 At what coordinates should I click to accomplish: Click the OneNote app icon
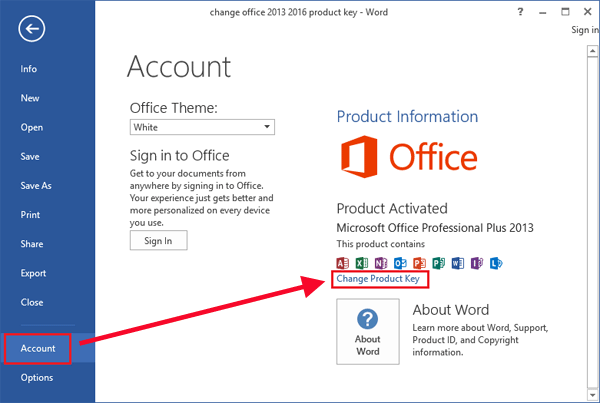(381, 263)
